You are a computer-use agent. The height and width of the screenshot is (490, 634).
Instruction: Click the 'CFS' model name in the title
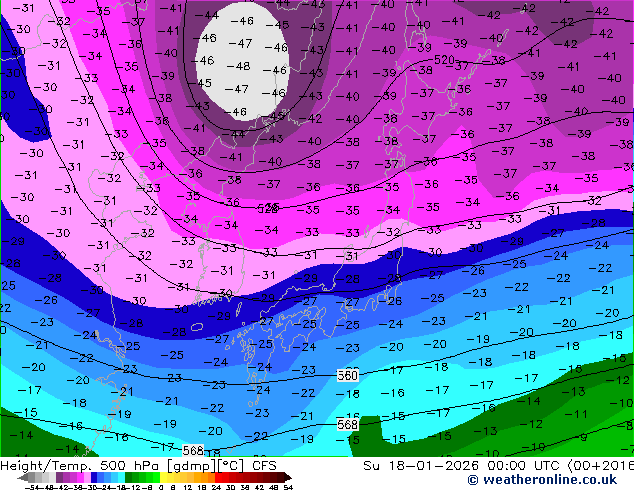[x=264, y=466]
